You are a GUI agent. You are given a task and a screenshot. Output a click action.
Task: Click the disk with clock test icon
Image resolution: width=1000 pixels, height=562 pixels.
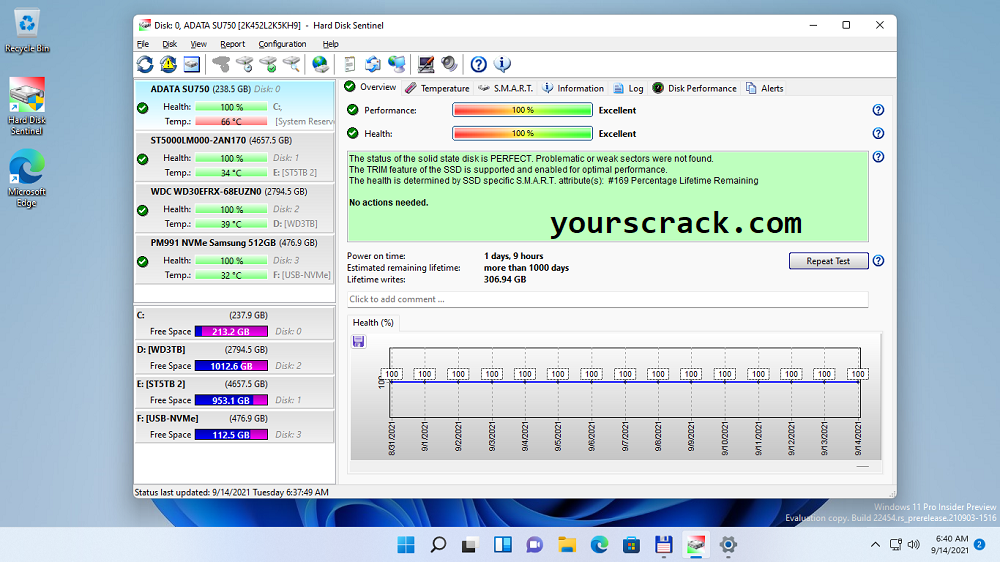pyautogui.click(x=245, y=64)
